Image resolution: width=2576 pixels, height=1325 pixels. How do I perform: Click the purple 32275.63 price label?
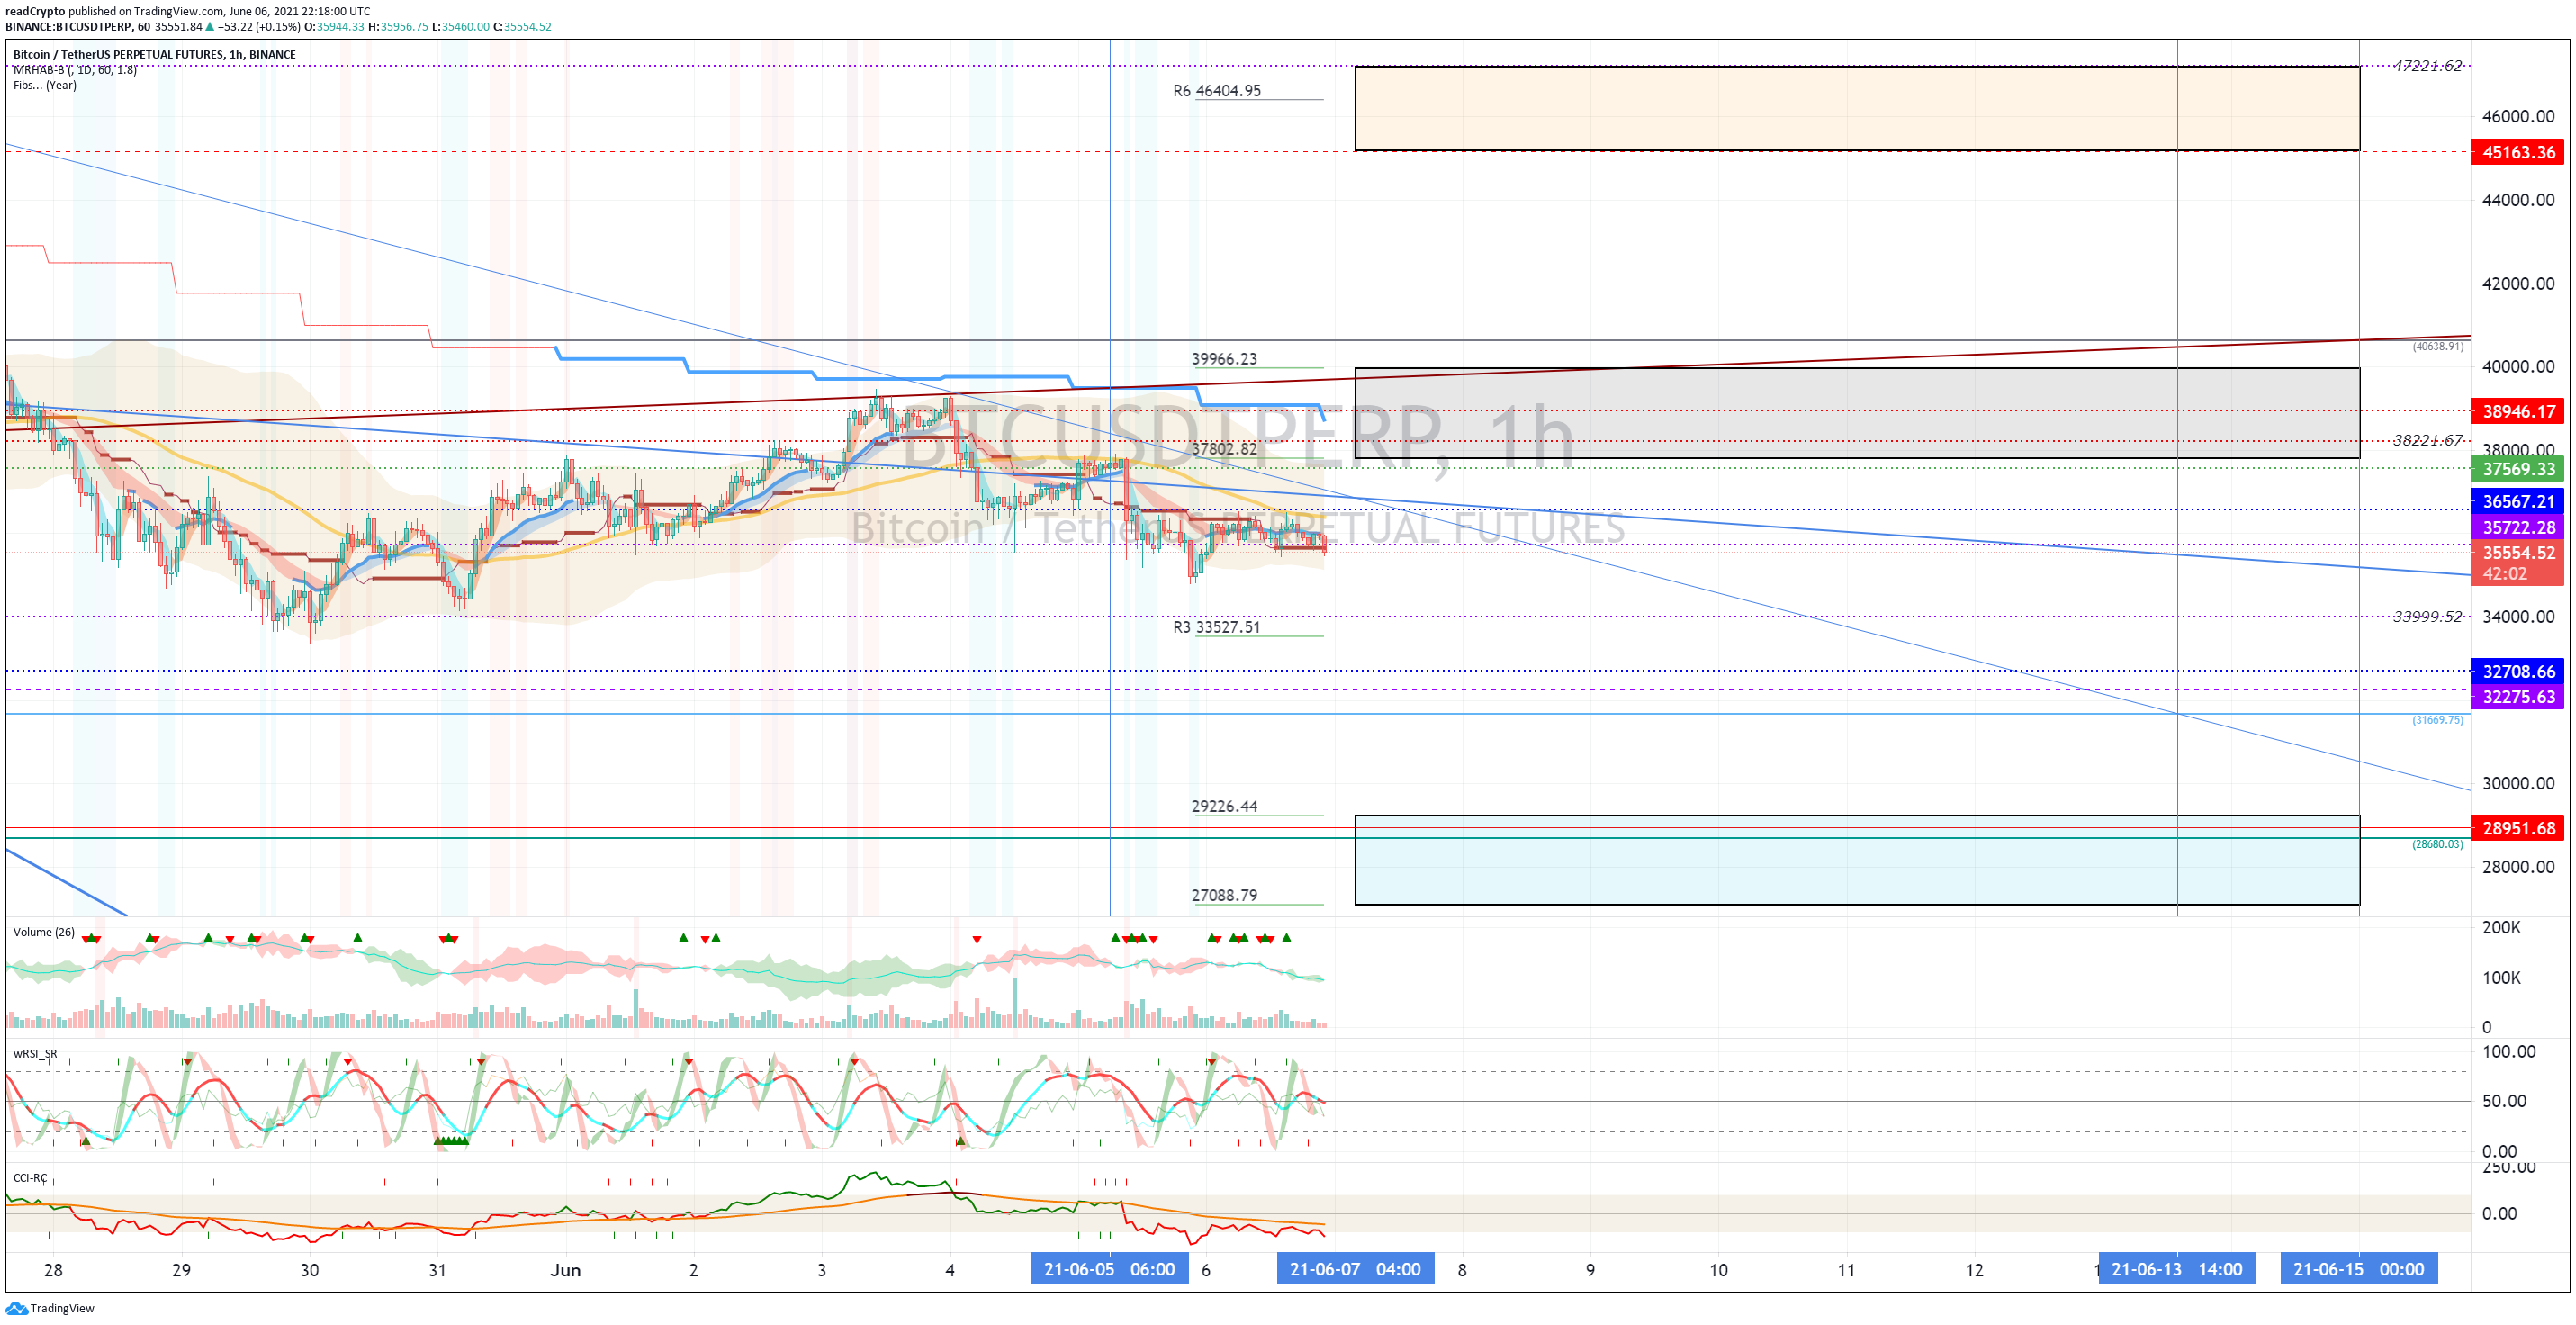click(2517, 697)
